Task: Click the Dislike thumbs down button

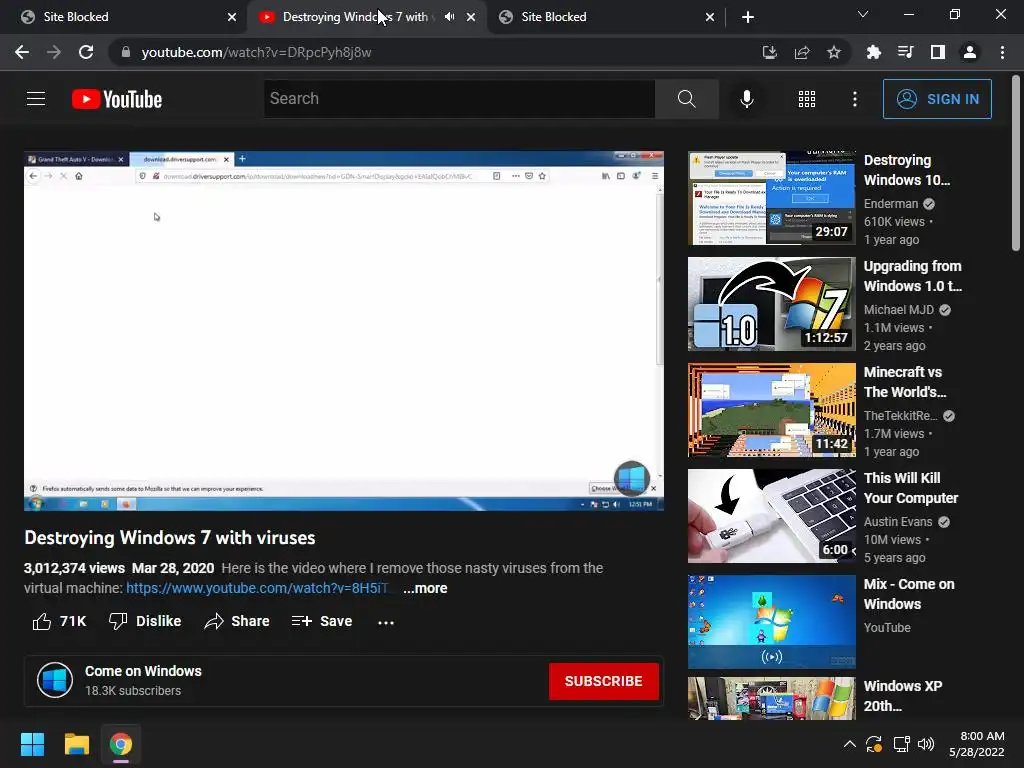Action: pos(145,621)
